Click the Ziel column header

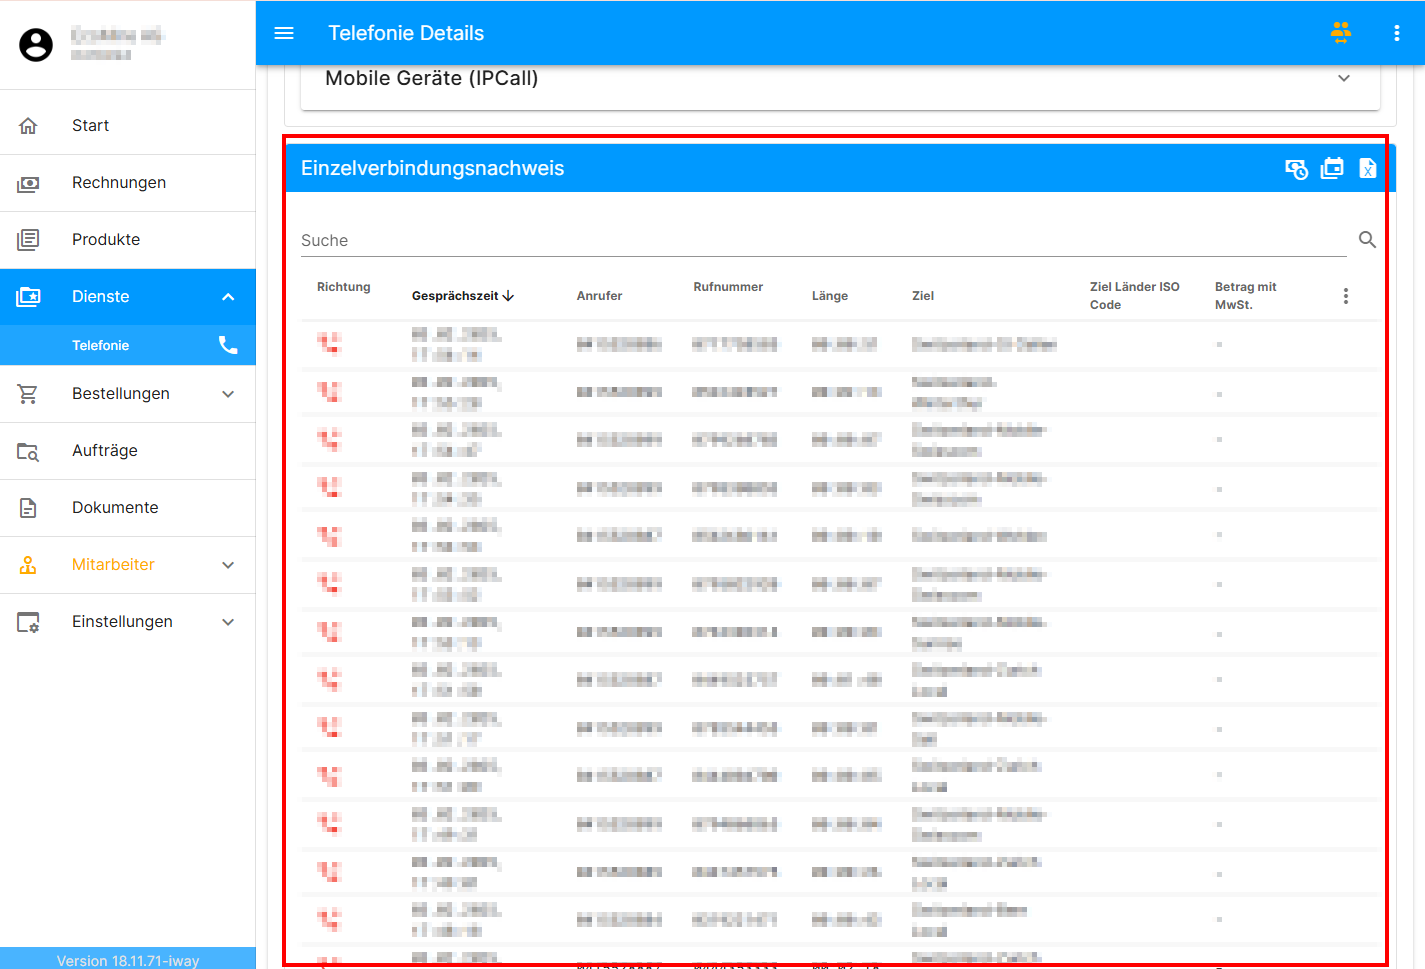click(x=922, y=296)
